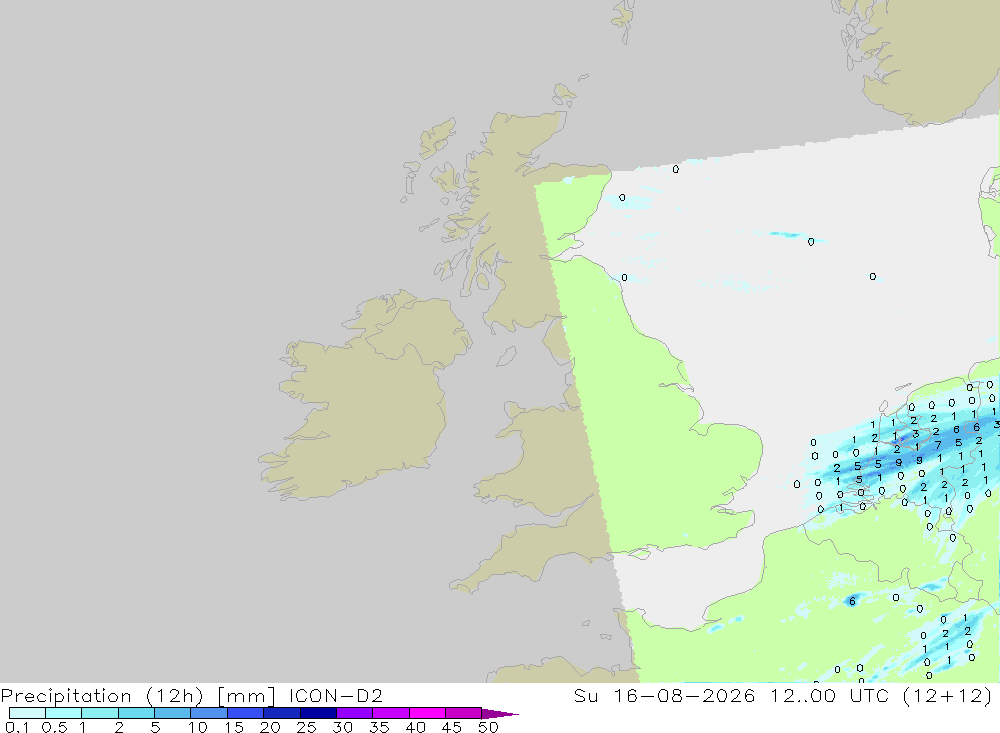
Task: Select the 0.5–1 mm legend color swatch
Action: point(63,713)
